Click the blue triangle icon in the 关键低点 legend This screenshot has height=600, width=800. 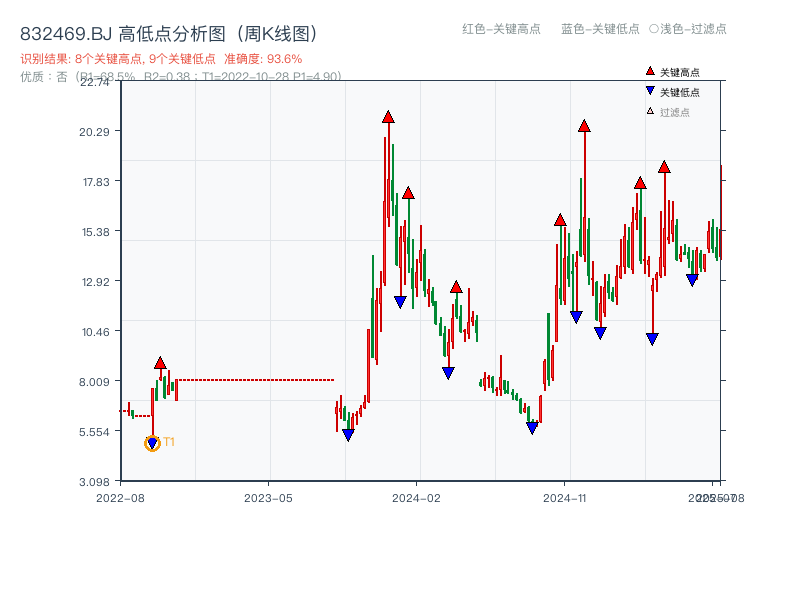click(650, 91)
